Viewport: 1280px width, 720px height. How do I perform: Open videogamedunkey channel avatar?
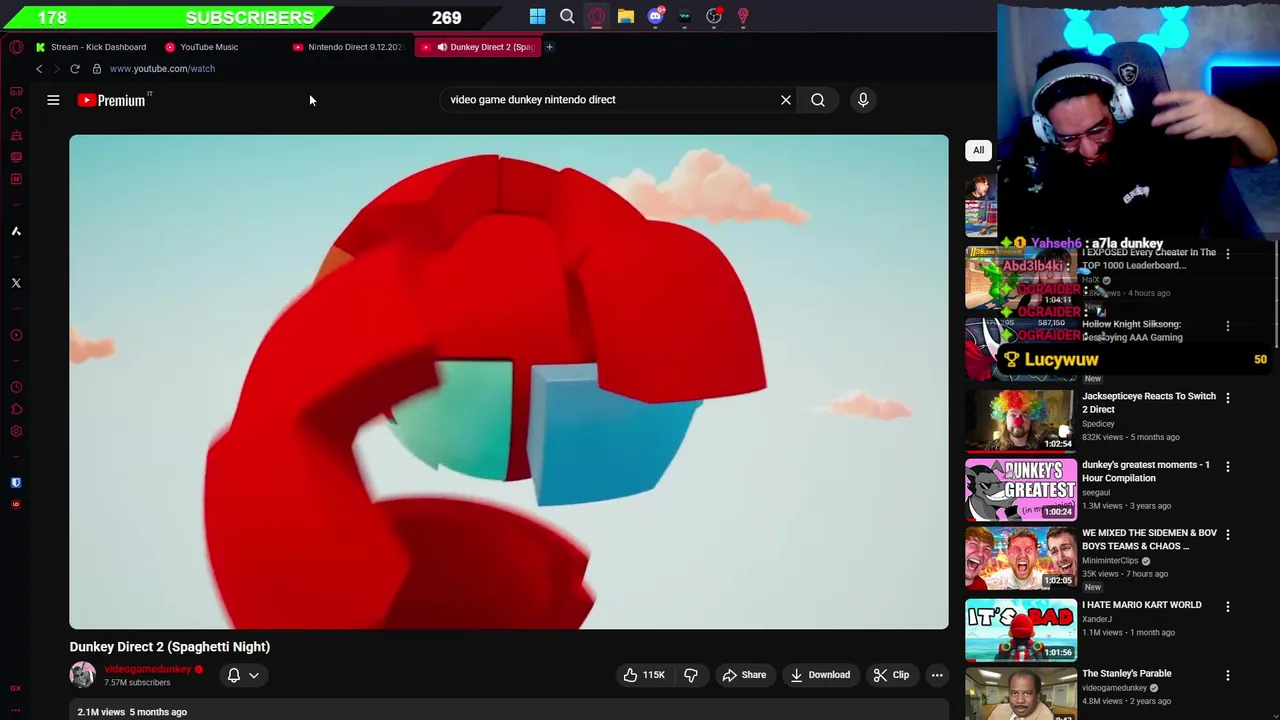[82, 675]
